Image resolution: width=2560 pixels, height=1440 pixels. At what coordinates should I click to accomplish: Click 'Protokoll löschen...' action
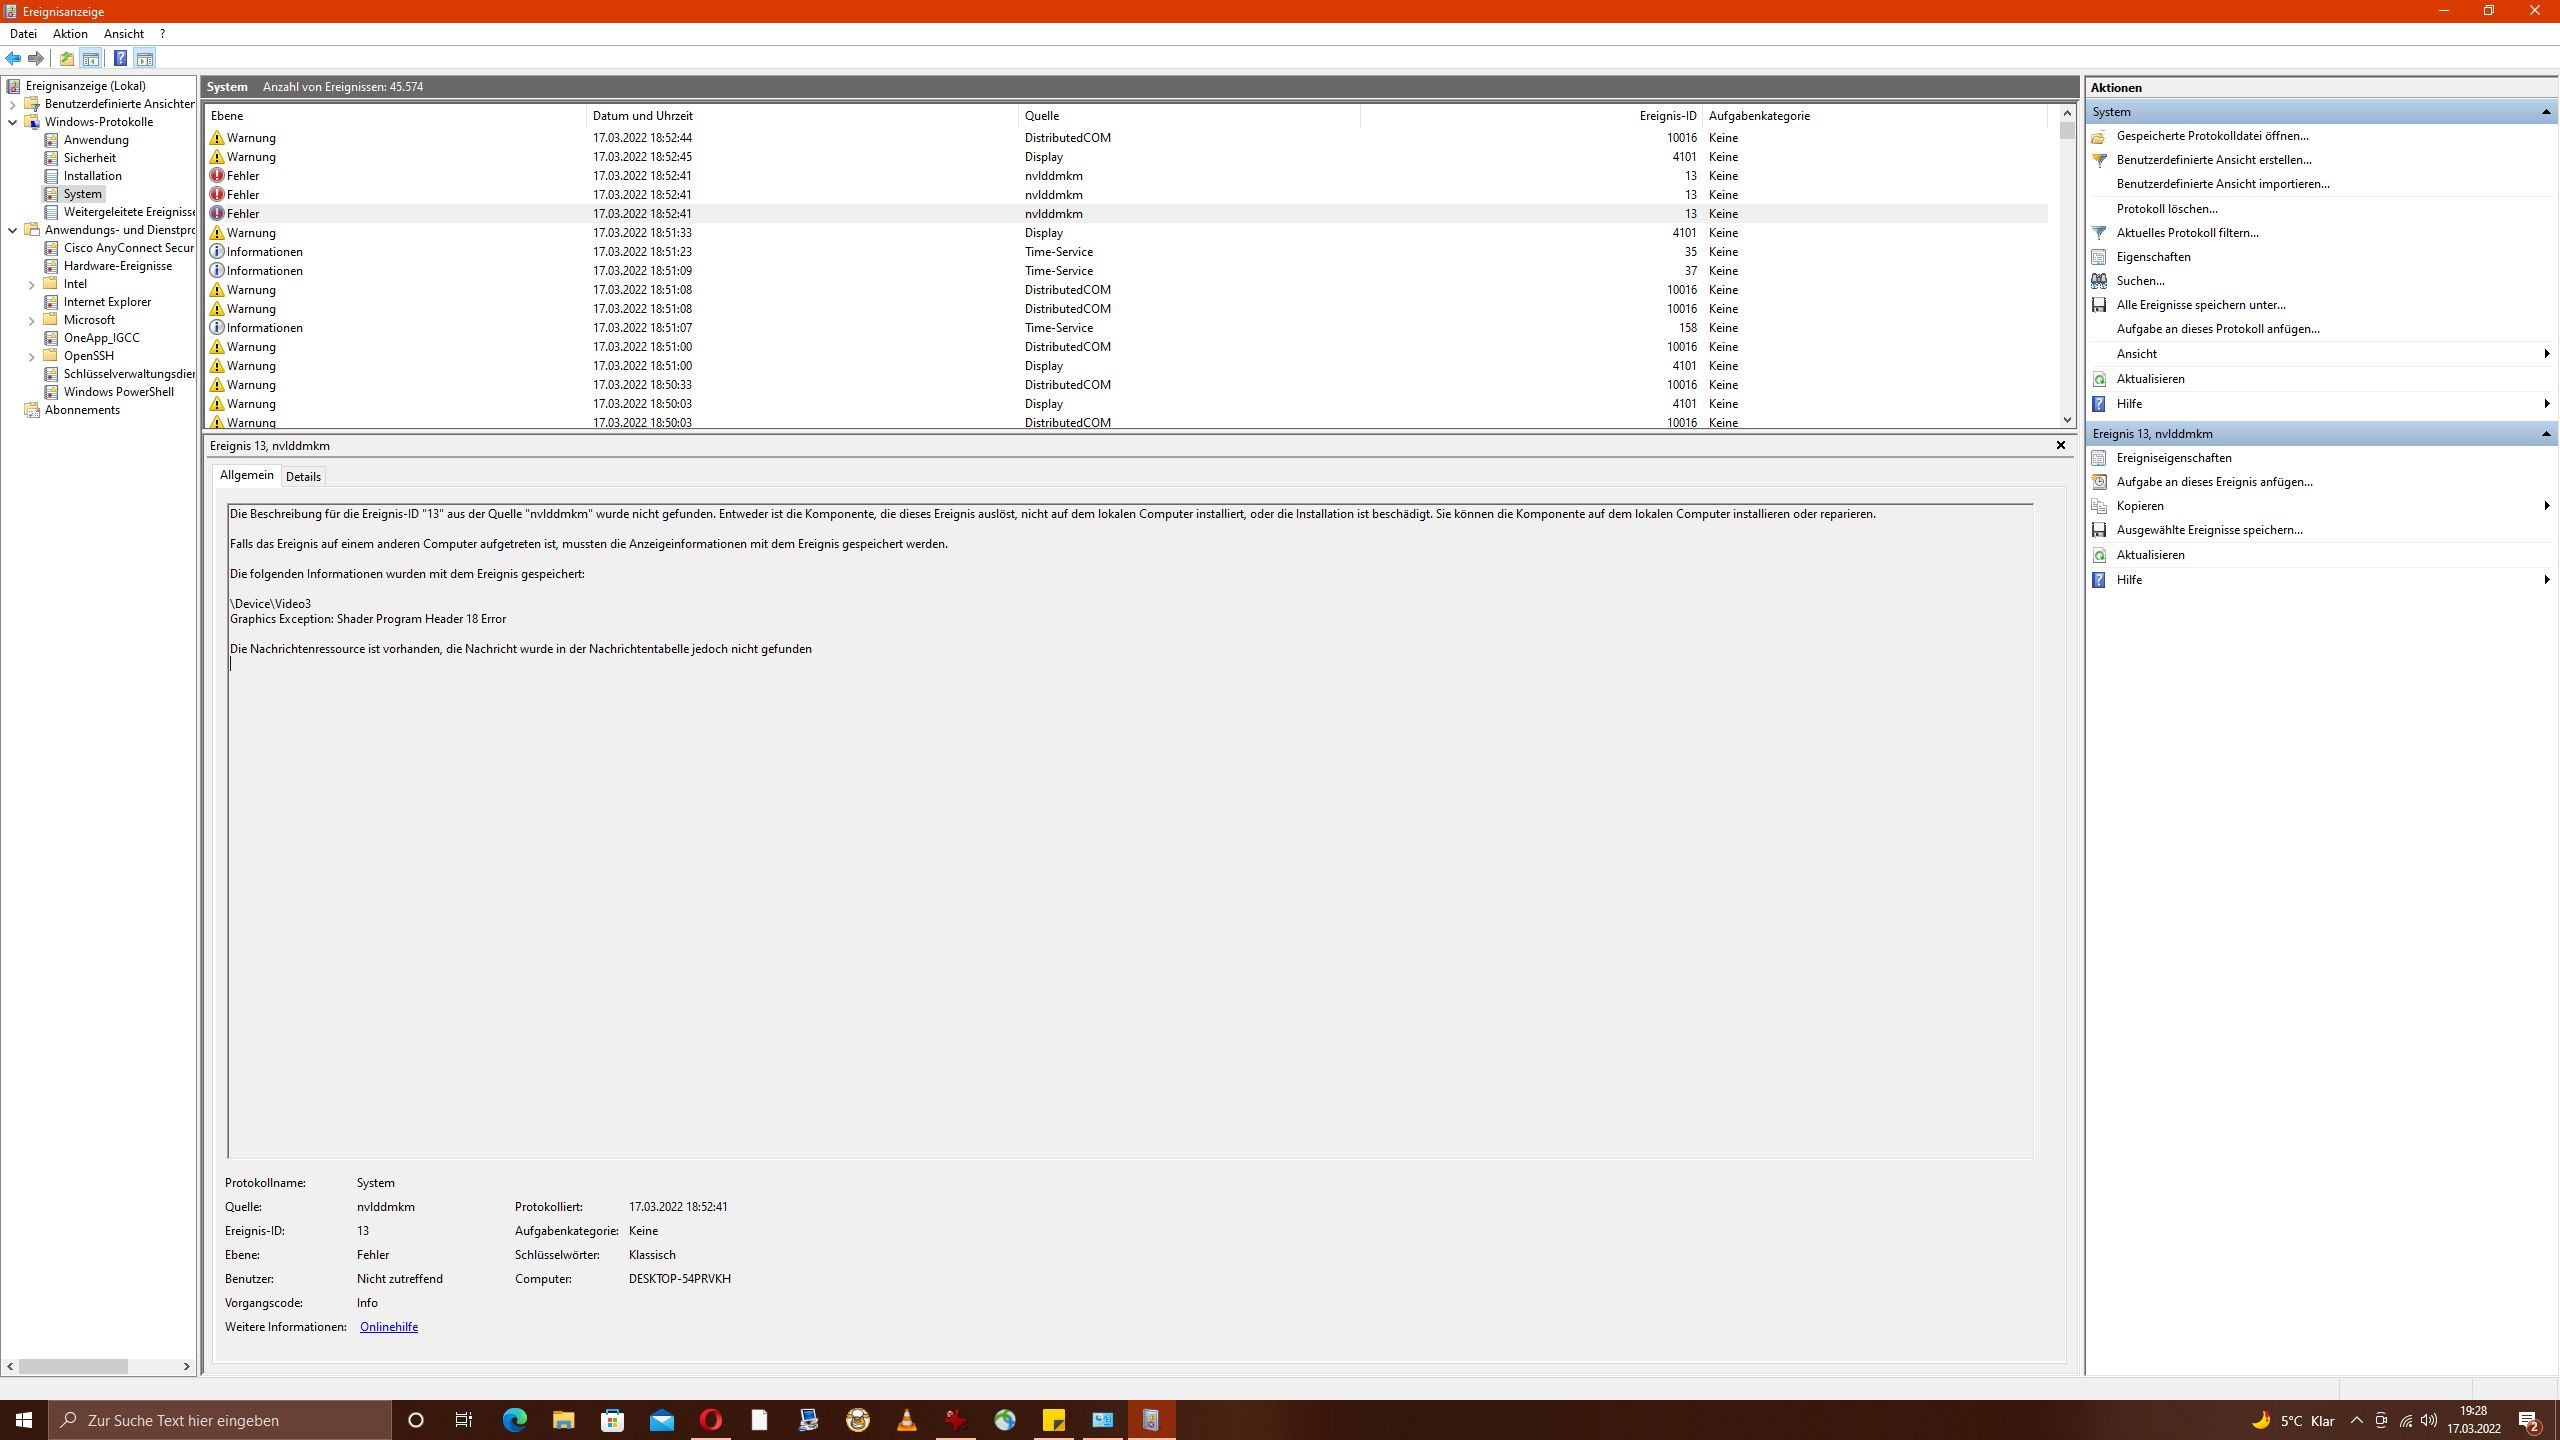(2166, 209)
